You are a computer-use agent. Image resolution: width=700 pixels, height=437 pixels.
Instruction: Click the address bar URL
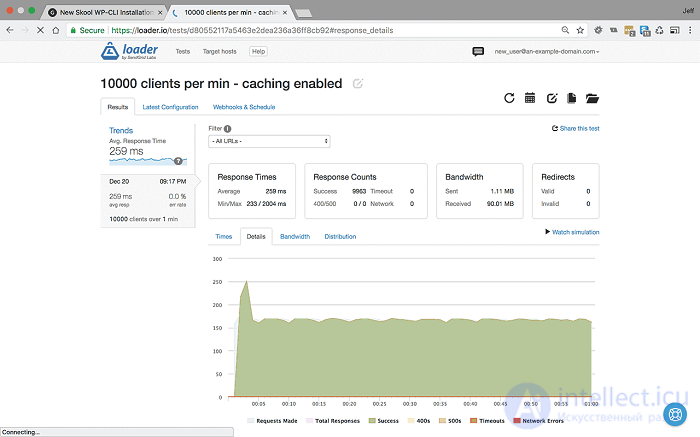coord(252,30)
